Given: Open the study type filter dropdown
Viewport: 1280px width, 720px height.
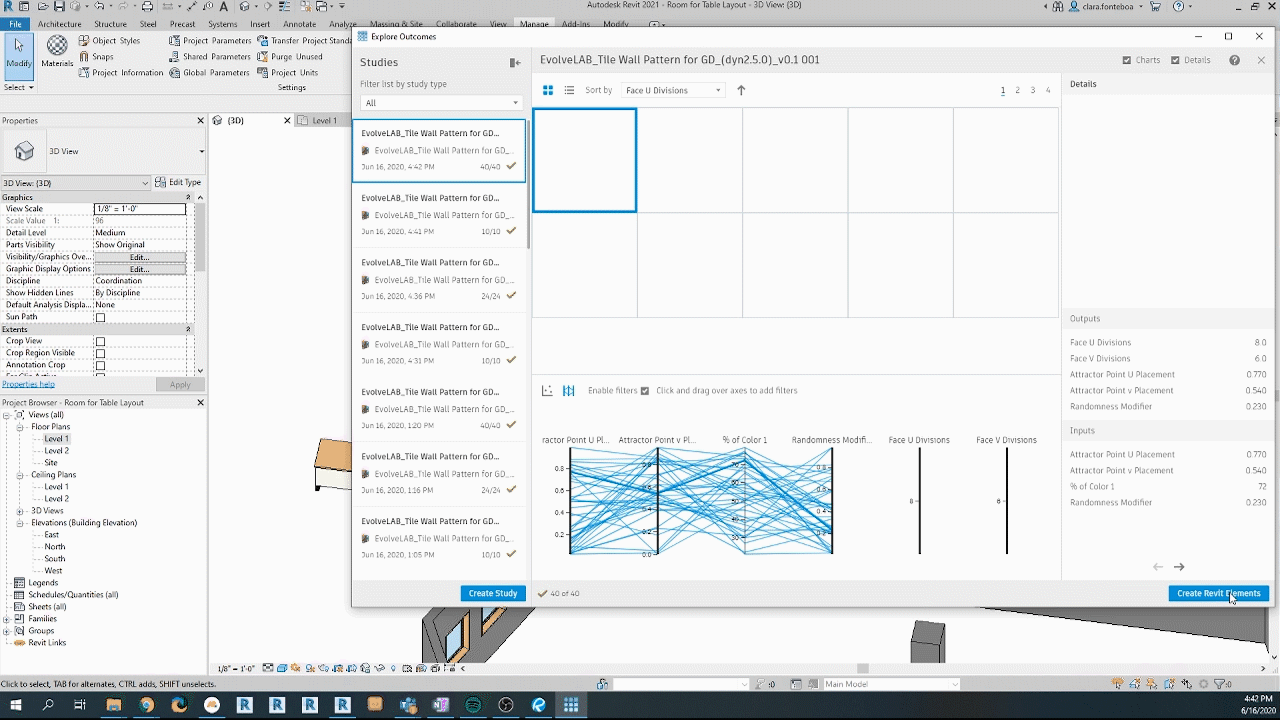Looking at the screenshot, I should tap(441, 103).
